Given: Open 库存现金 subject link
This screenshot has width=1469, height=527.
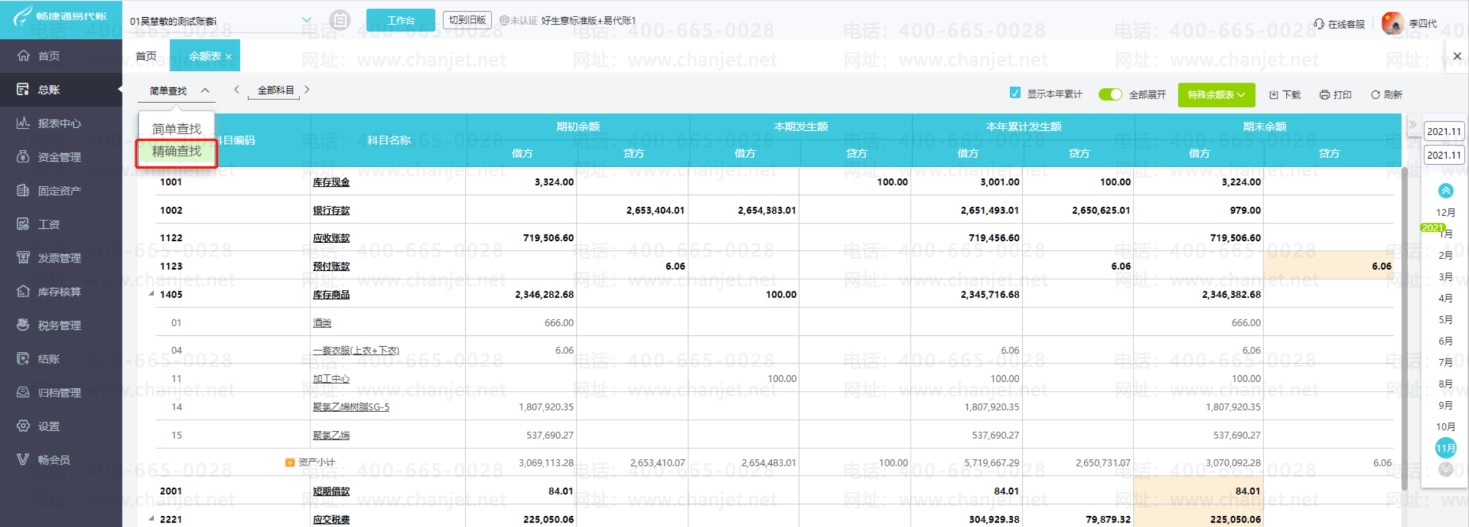Looking at the screenshot, I should pyautogui.click(x=331, y=182).
